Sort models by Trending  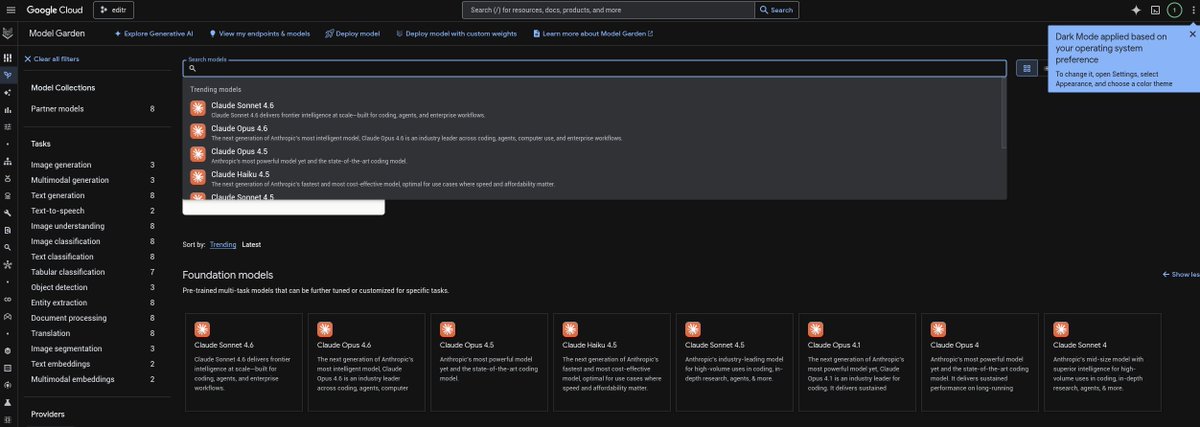point(223,244)
